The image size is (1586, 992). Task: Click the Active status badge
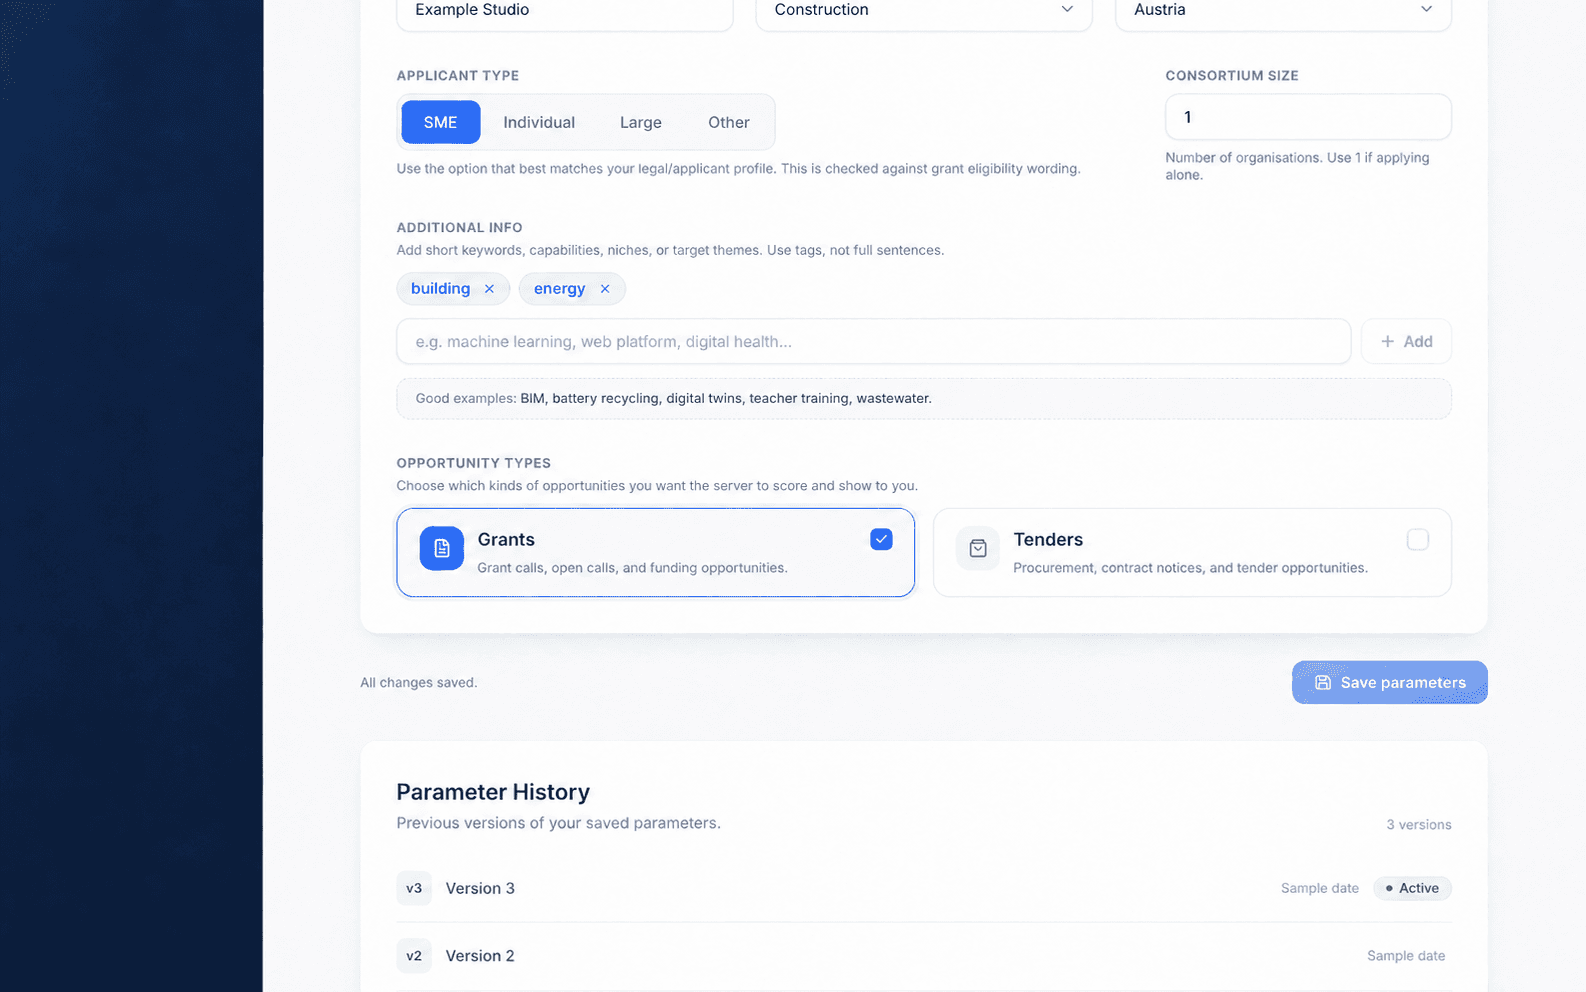pos(1412,888)
